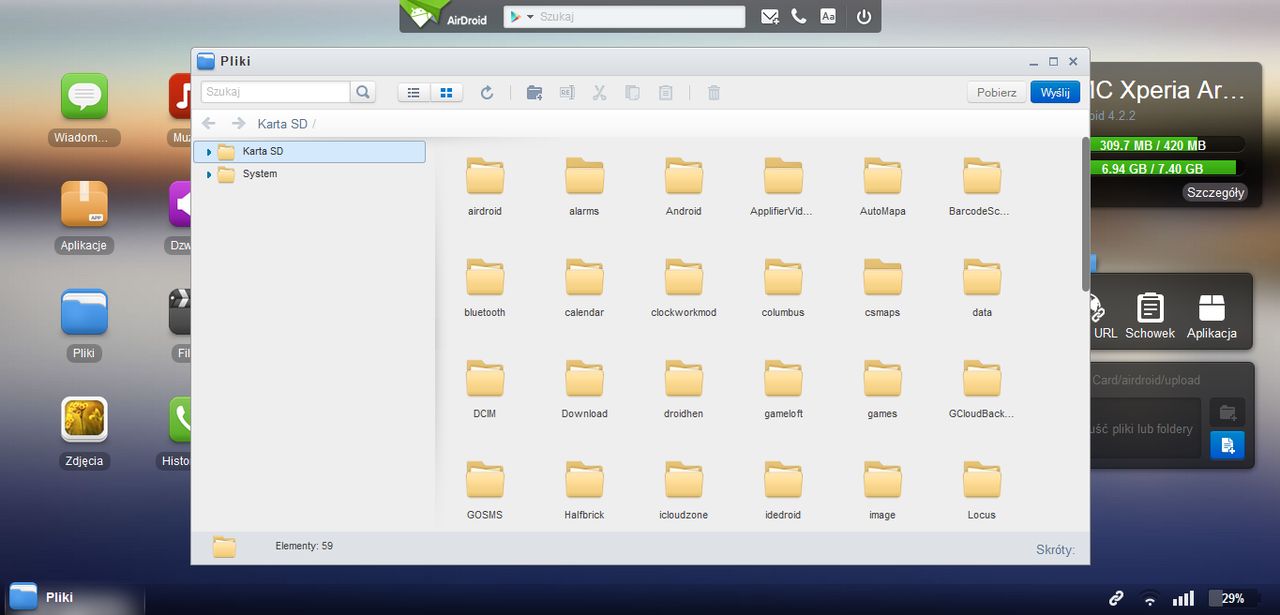This screenshot has width=1280, height=615.
Task: Select the DCIM folder
Action: click(x=485, y=388)
